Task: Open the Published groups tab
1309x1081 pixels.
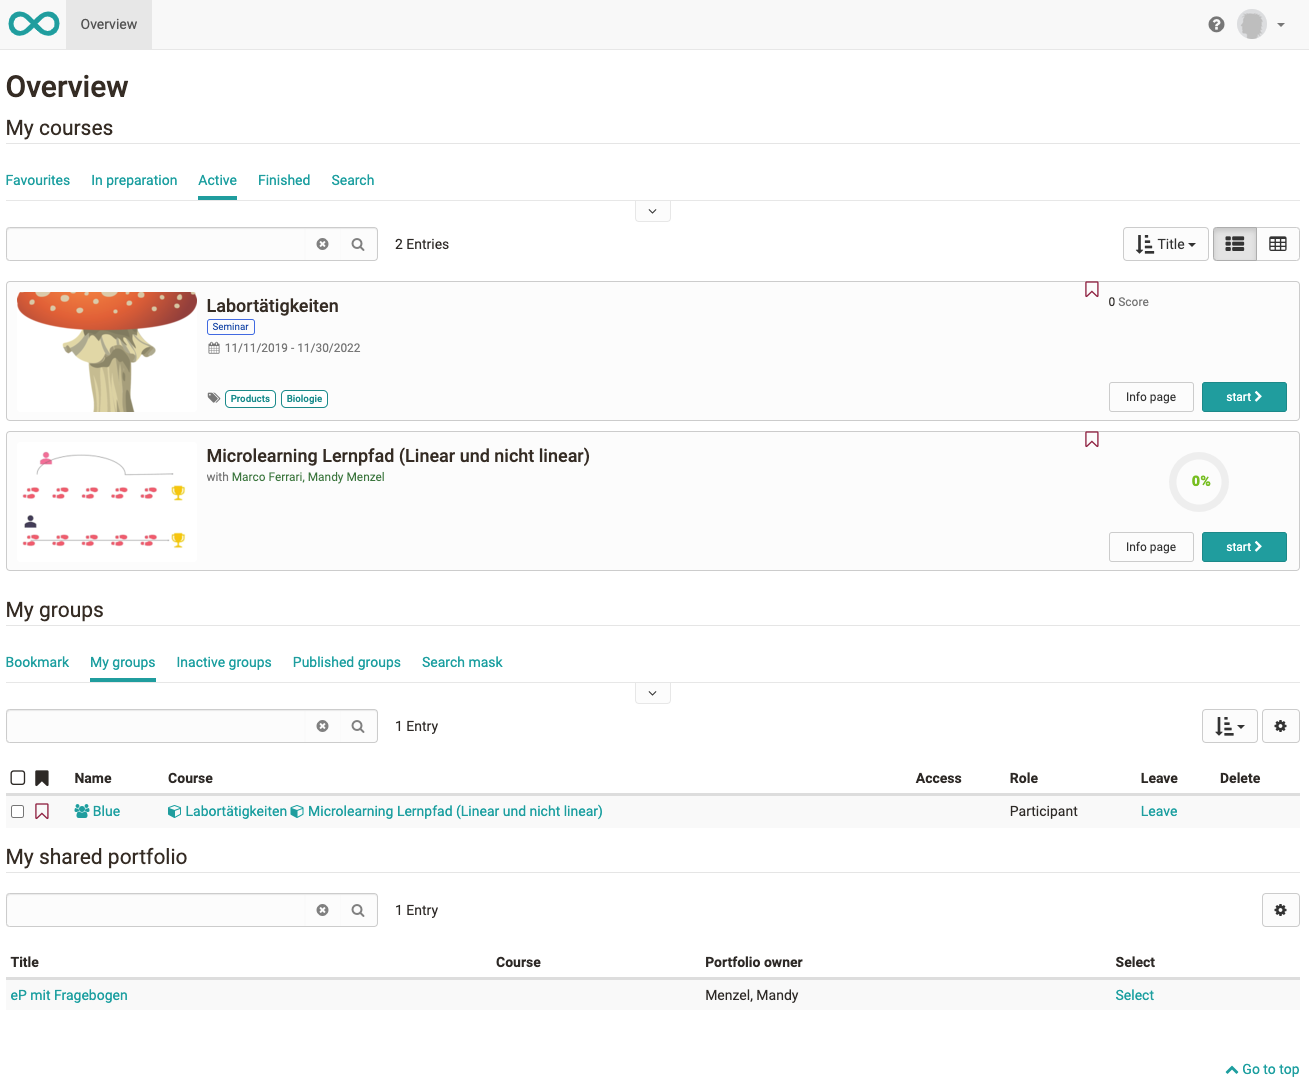Action: (x=346, y=662)
